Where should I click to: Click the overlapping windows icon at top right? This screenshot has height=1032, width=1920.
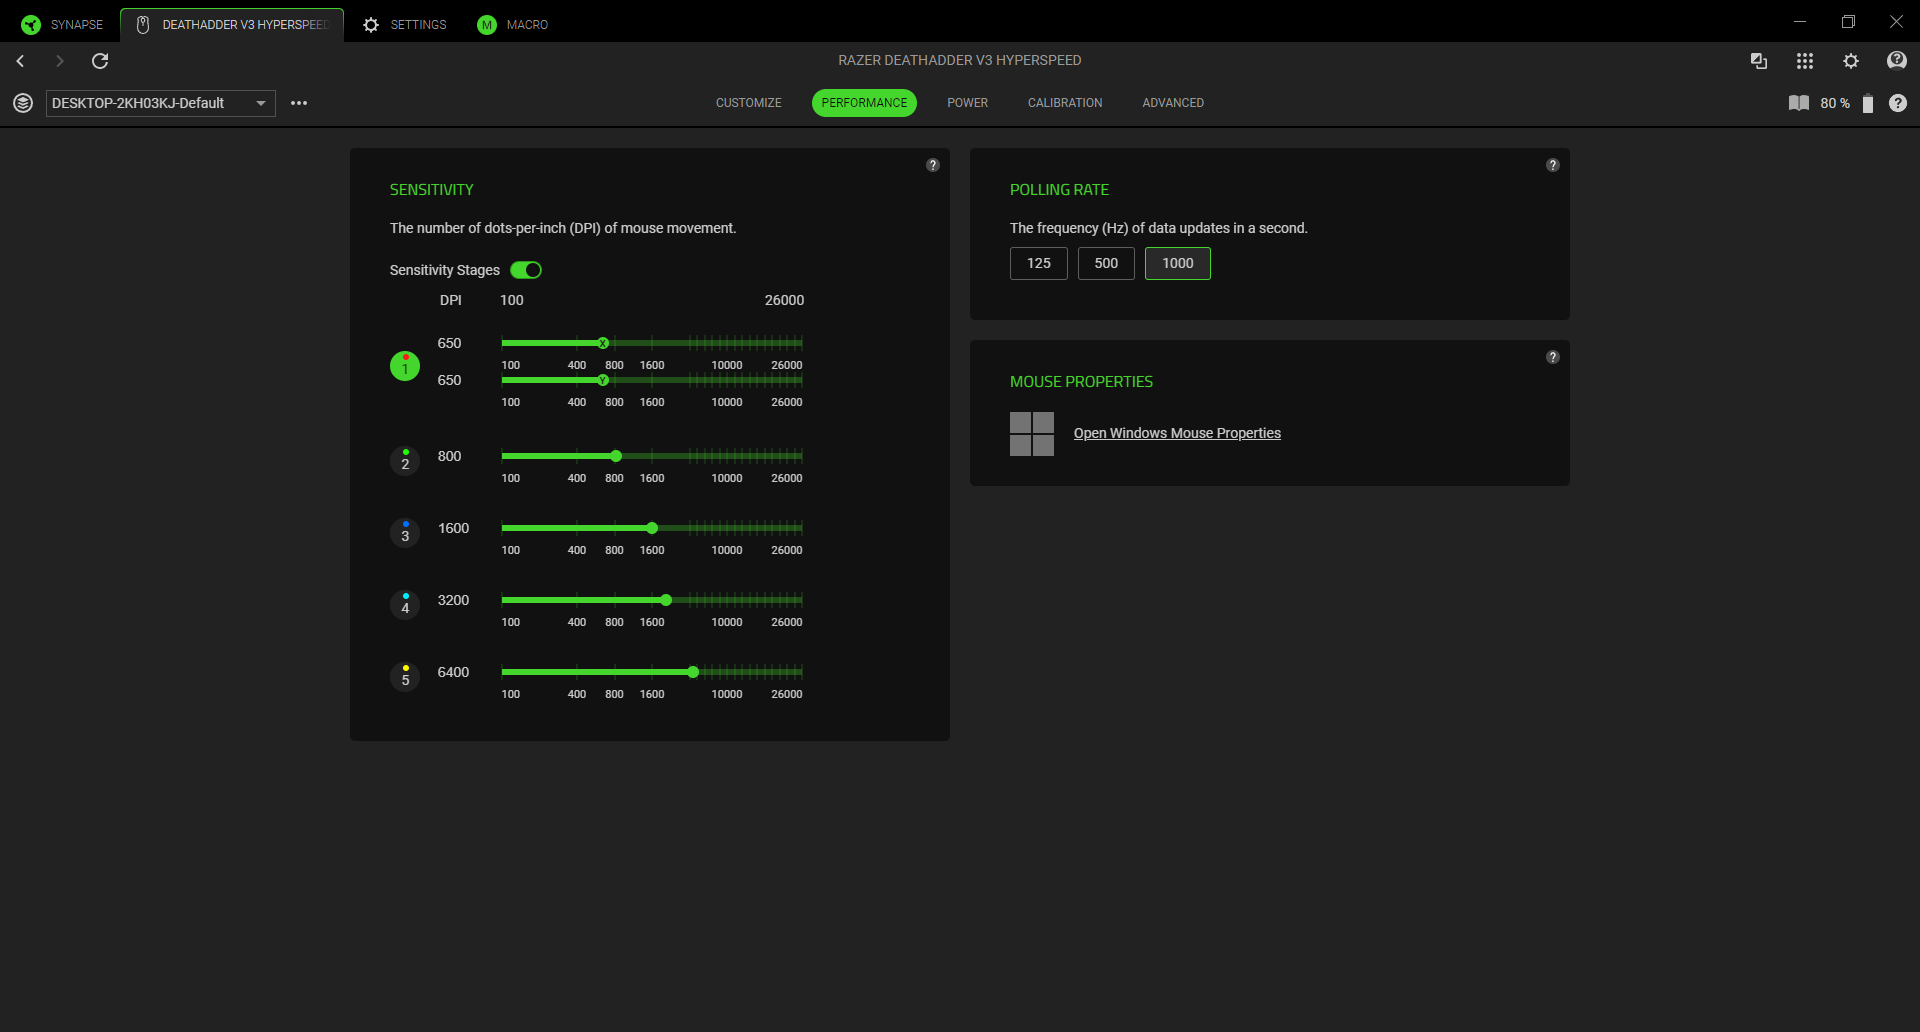click(x=1759, y=61)
